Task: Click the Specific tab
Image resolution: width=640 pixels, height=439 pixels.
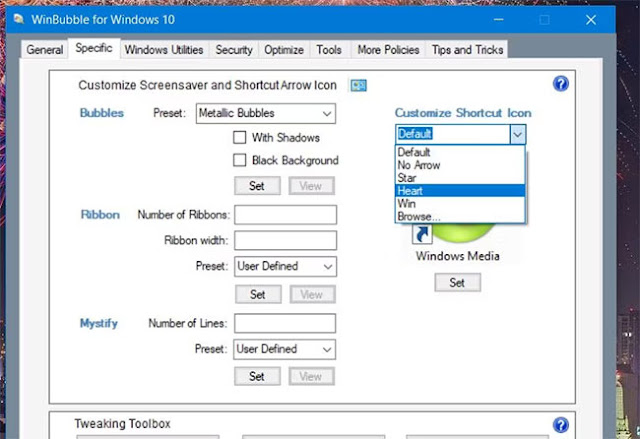Action: pyautogui.click(x=94, y=48)
